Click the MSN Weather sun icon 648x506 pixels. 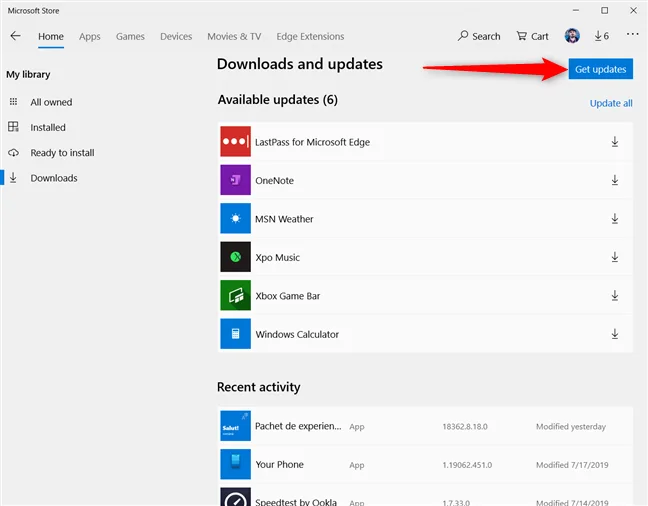(236, 218)
